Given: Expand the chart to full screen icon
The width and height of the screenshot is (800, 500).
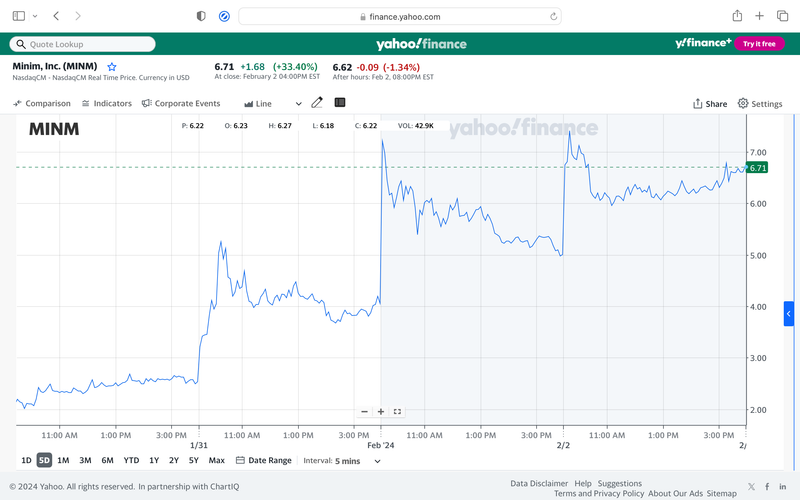Looking at the screenshot, I should 397,412.
